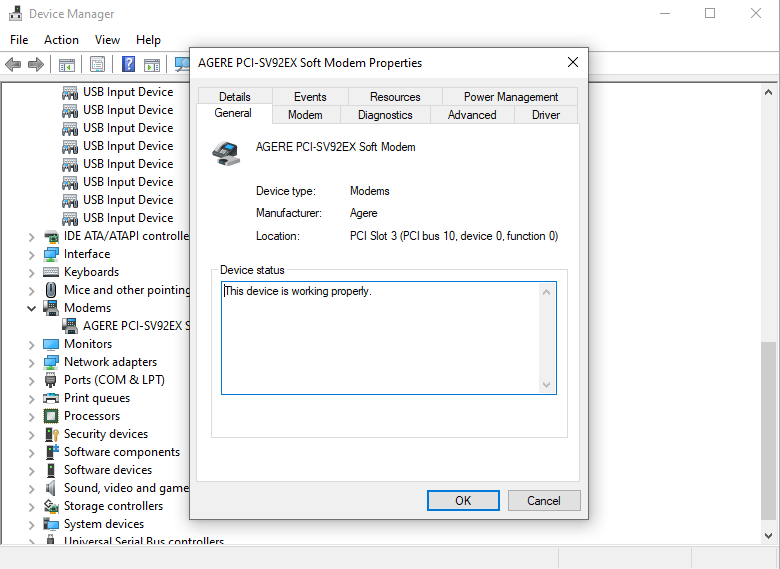Click the Keyboards category icon
780x569 pixels.
pyautogui.click(x=51, y=272)
